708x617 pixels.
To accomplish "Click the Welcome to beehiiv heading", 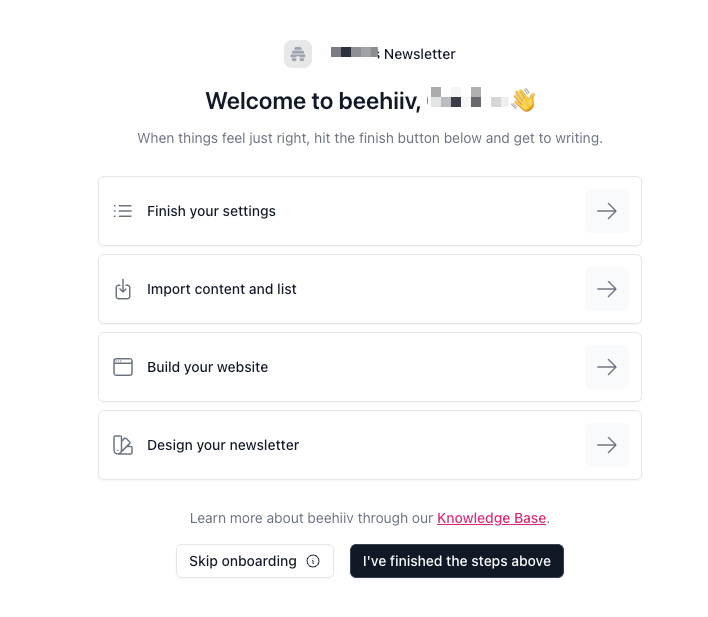I will tap(314, 101).
